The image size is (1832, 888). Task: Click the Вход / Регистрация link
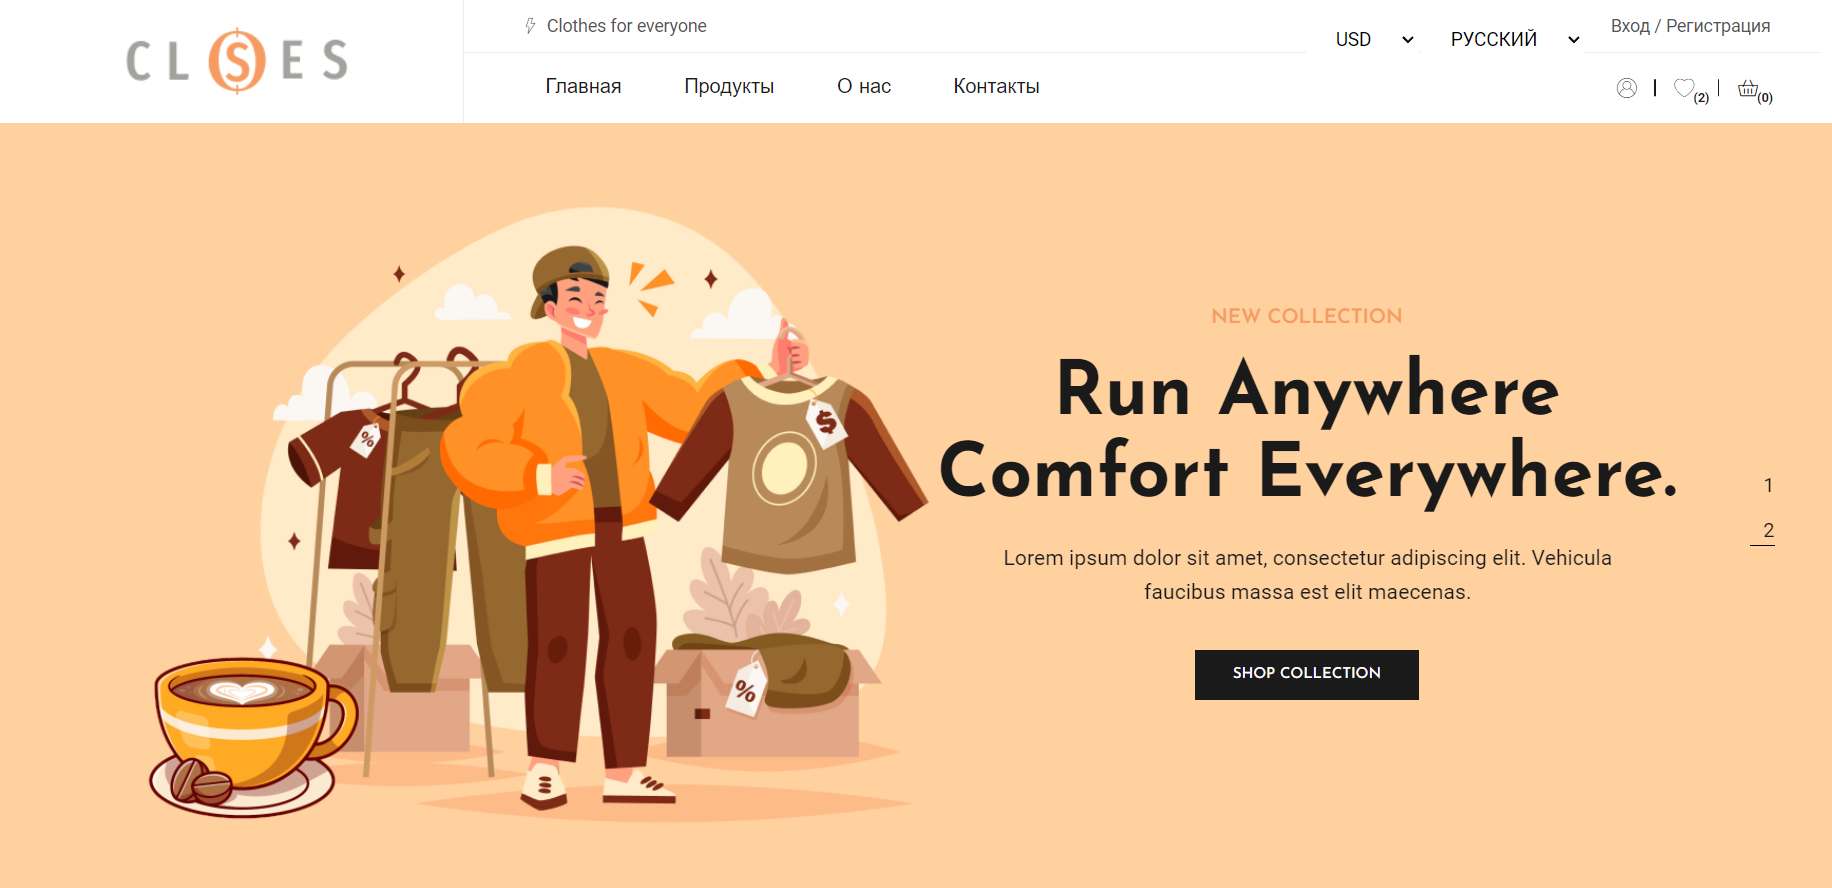click(x=1690, y=26)
